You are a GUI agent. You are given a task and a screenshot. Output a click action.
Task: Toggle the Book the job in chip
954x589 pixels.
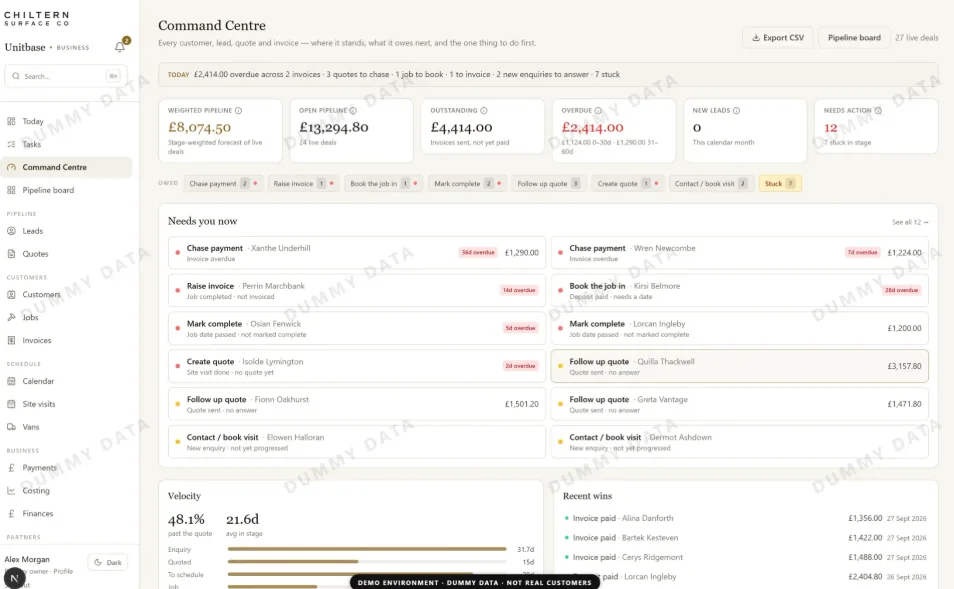point(383,183)
